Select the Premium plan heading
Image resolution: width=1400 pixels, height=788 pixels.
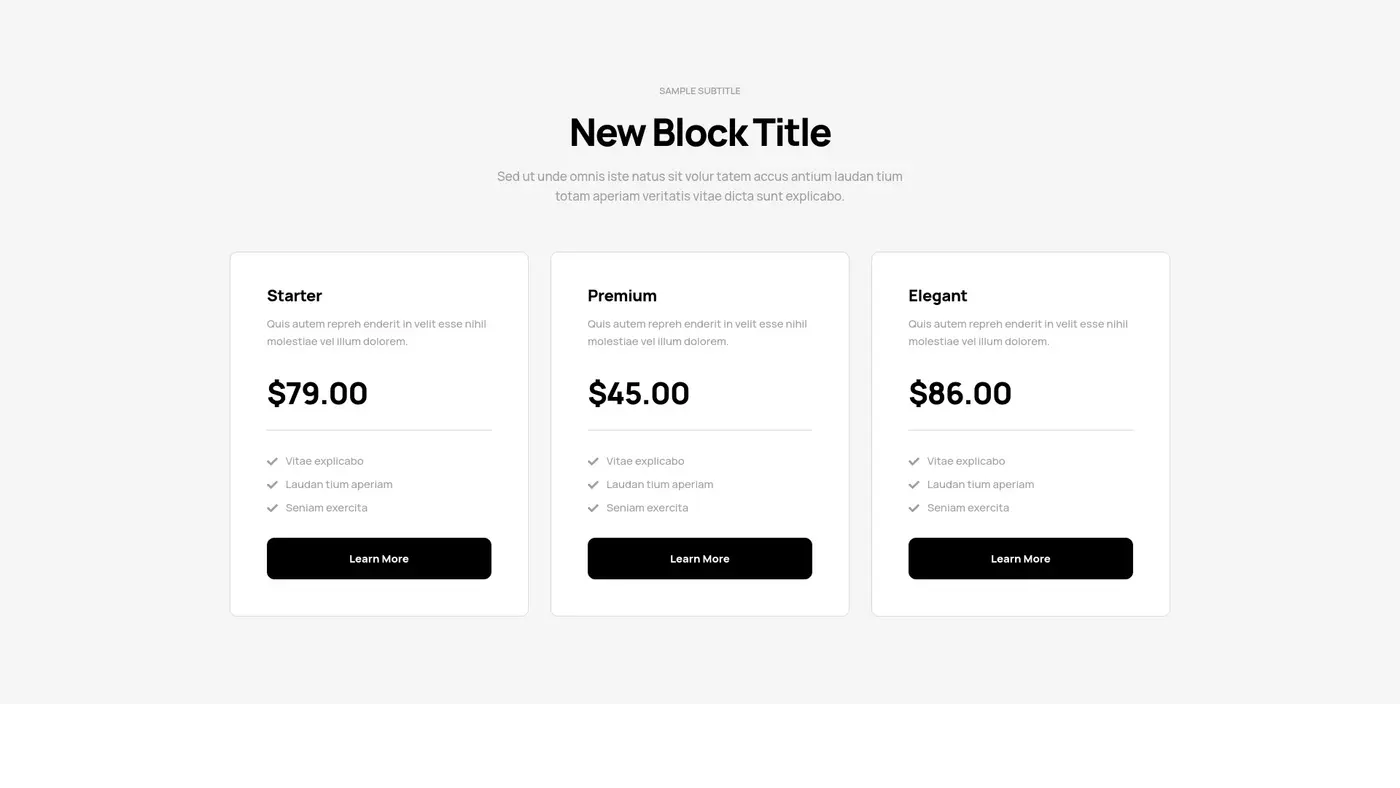click(x=622, y=295)
